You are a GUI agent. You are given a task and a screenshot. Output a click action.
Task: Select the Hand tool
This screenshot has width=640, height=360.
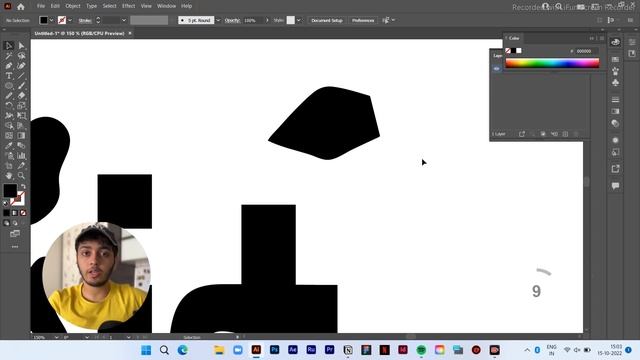pos(9,176)
